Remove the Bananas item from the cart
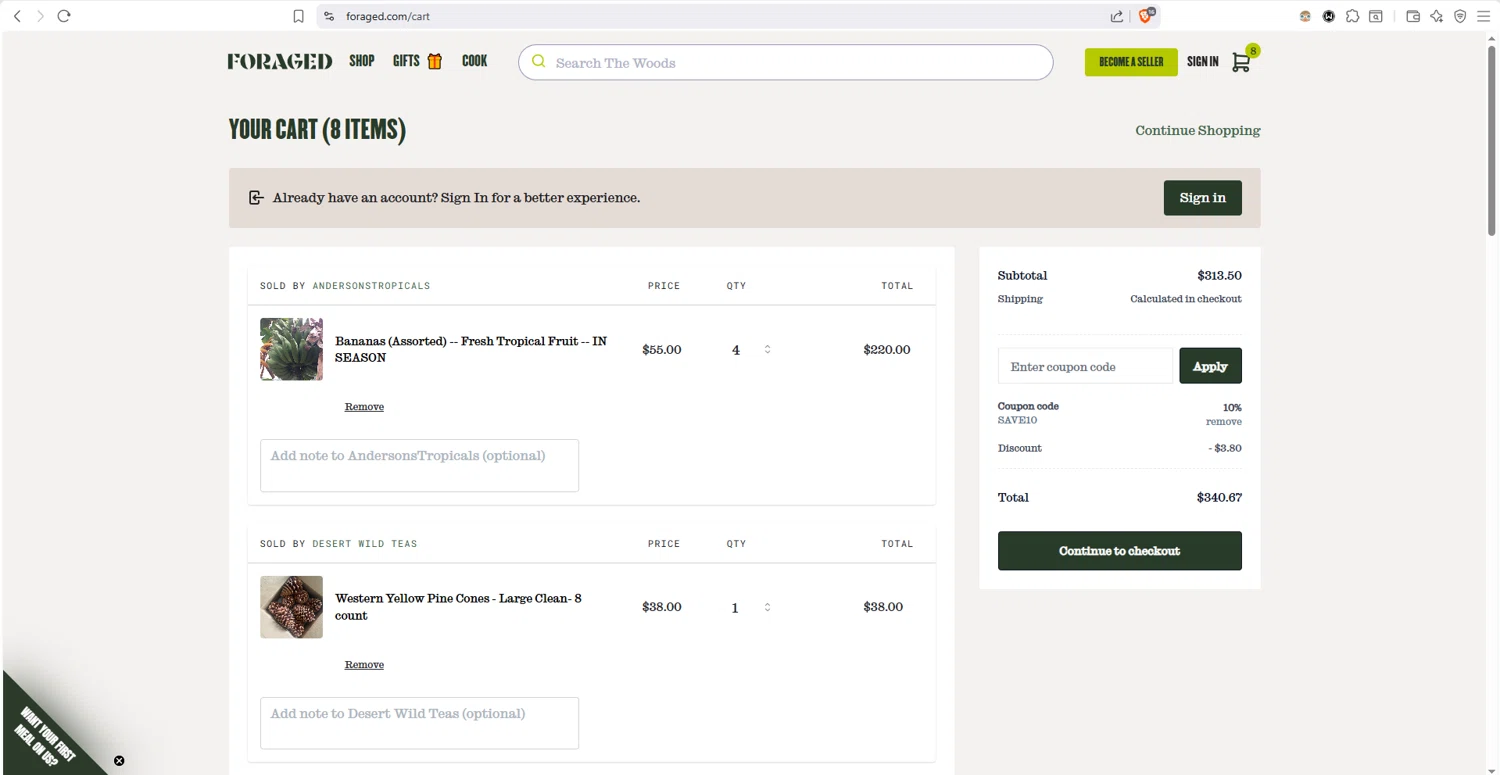1500x775 pixels. coord(364,407)
